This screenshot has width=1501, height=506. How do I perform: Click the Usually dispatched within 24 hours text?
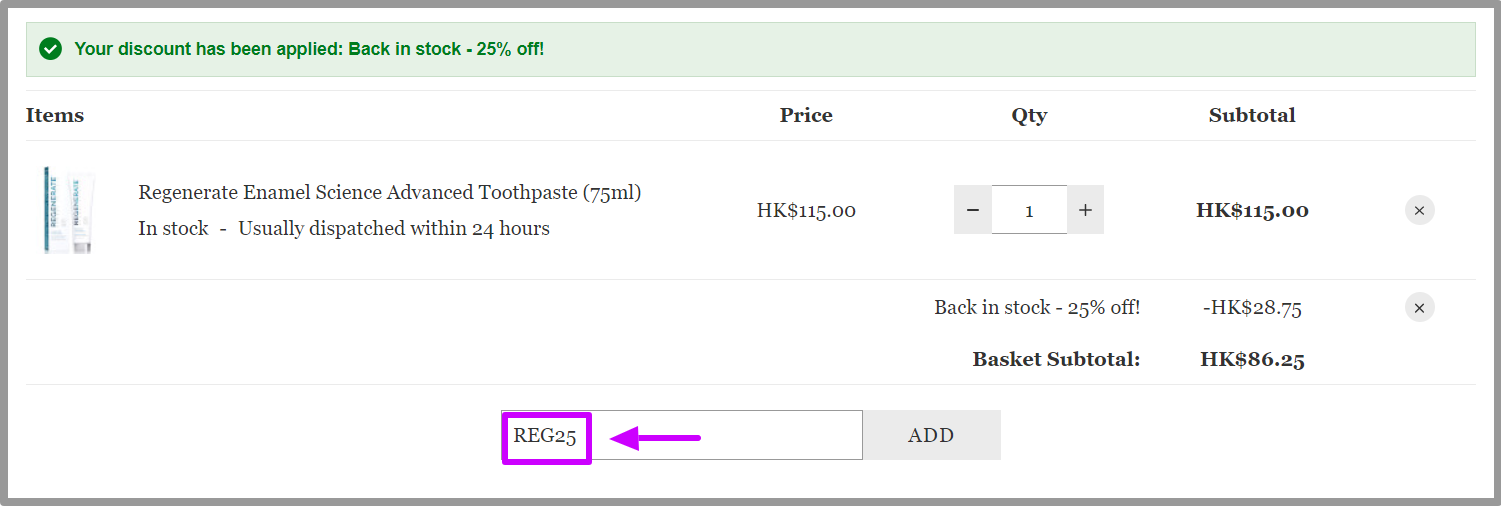tap(394, 228)
